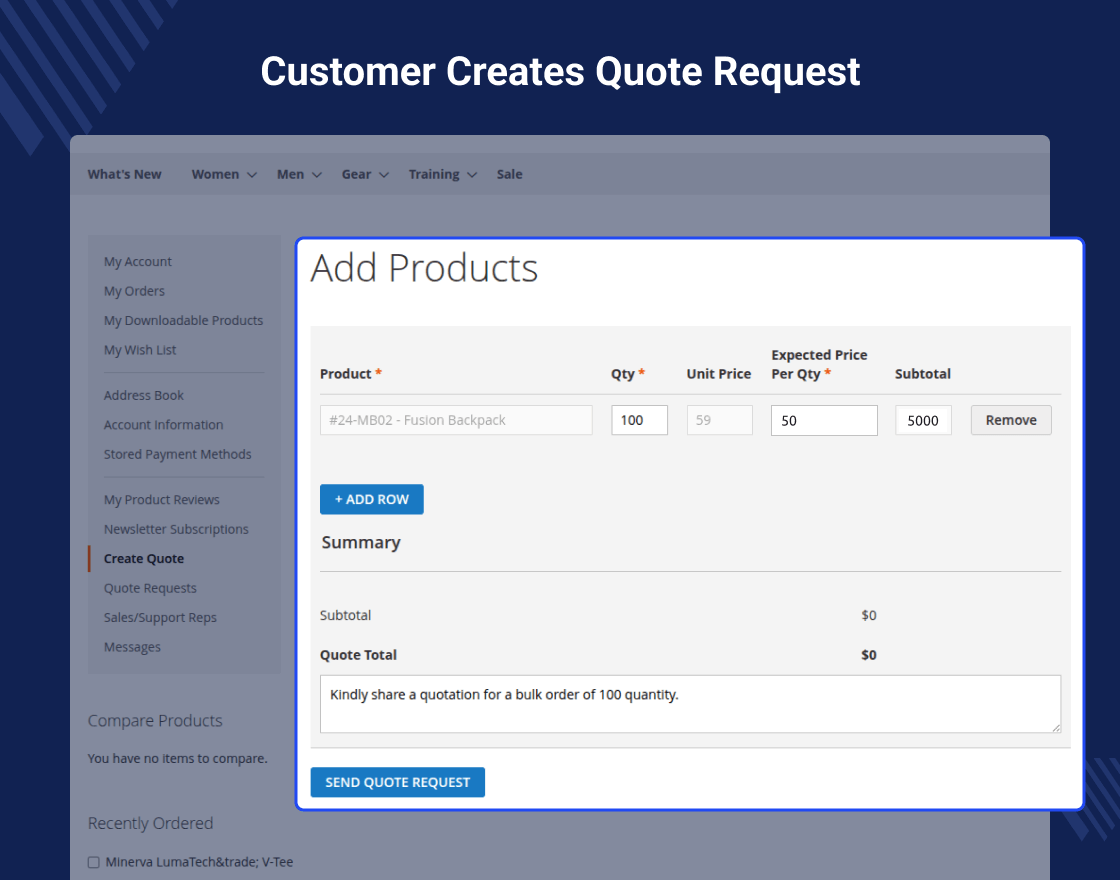
Task: Click the + ADD ROW button
Action: pyautogui.click(x=371, y=499)
